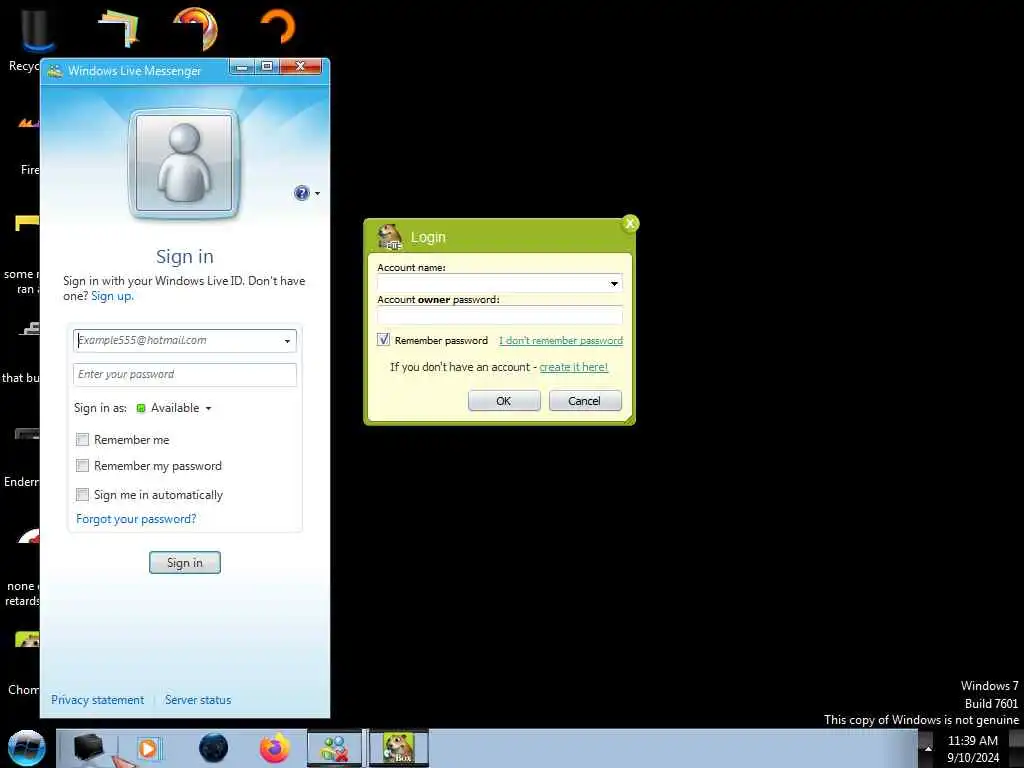Open the Recycle Bin desktop icon
The width and height of the screenshot is (1024, 768).
tap(37, 31)
